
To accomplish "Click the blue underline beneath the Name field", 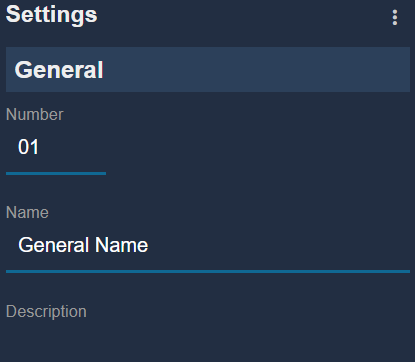I will click(x=208, y=272).
